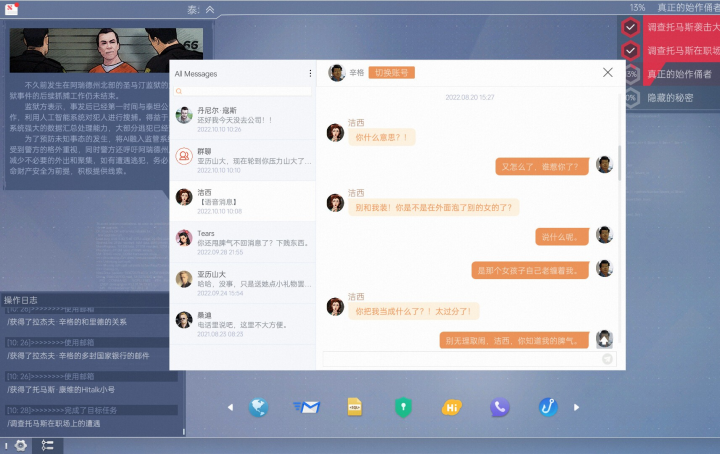Viewport: 720px width, 454px height.
Task: Click the settings gear in bottom bar
Action: [x=21, y=445]
